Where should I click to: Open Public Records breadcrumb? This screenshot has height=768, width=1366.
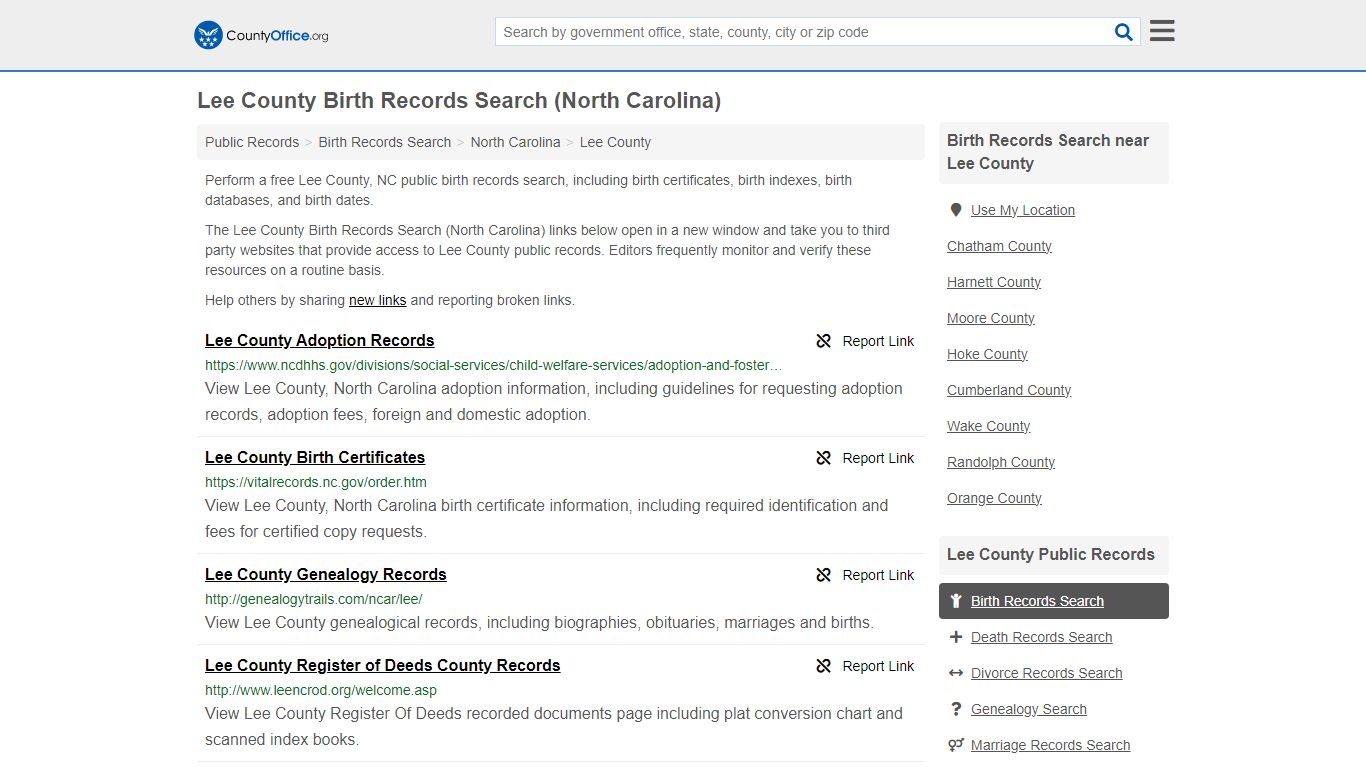coord(252,142)
